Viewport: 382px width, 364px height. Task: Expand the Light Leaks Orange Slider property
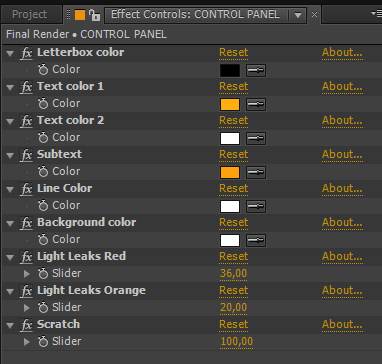coord(27,308)
